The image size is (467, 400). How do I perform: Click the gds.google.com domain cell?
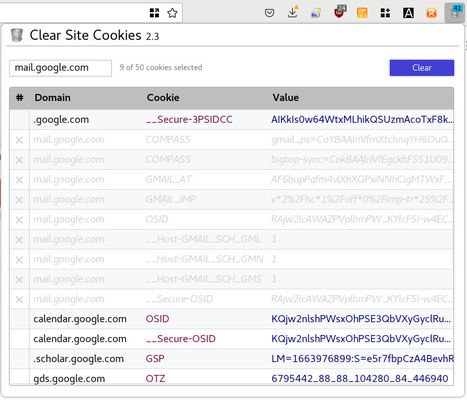pyautogui.click(x=69, y=379)
